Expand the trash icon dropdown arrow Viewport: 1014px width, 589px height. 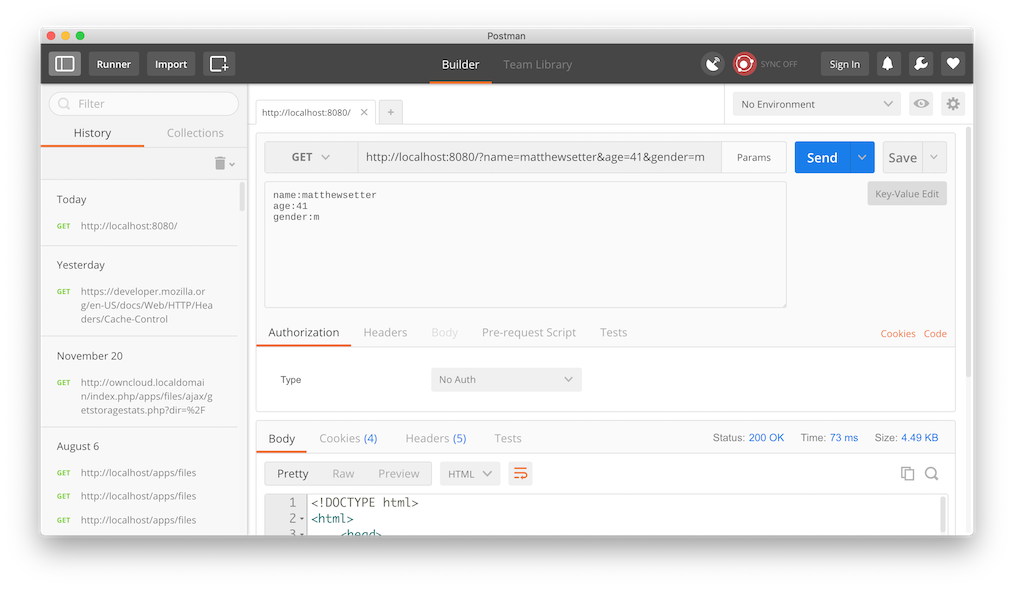[x=232, y=164]
